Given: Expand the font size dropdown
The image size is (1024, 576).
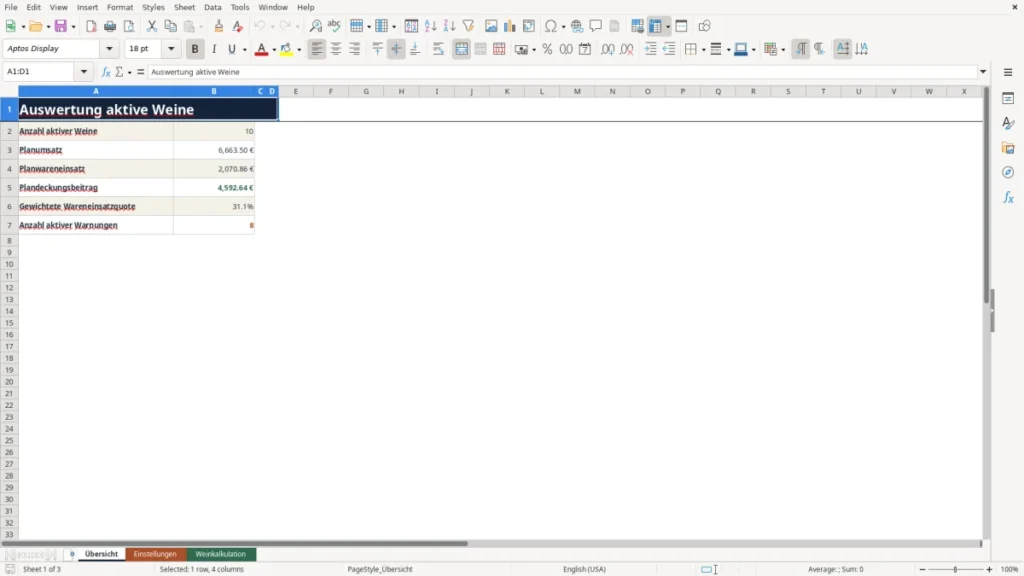Looking at the screenshot, I should [171, 49].
